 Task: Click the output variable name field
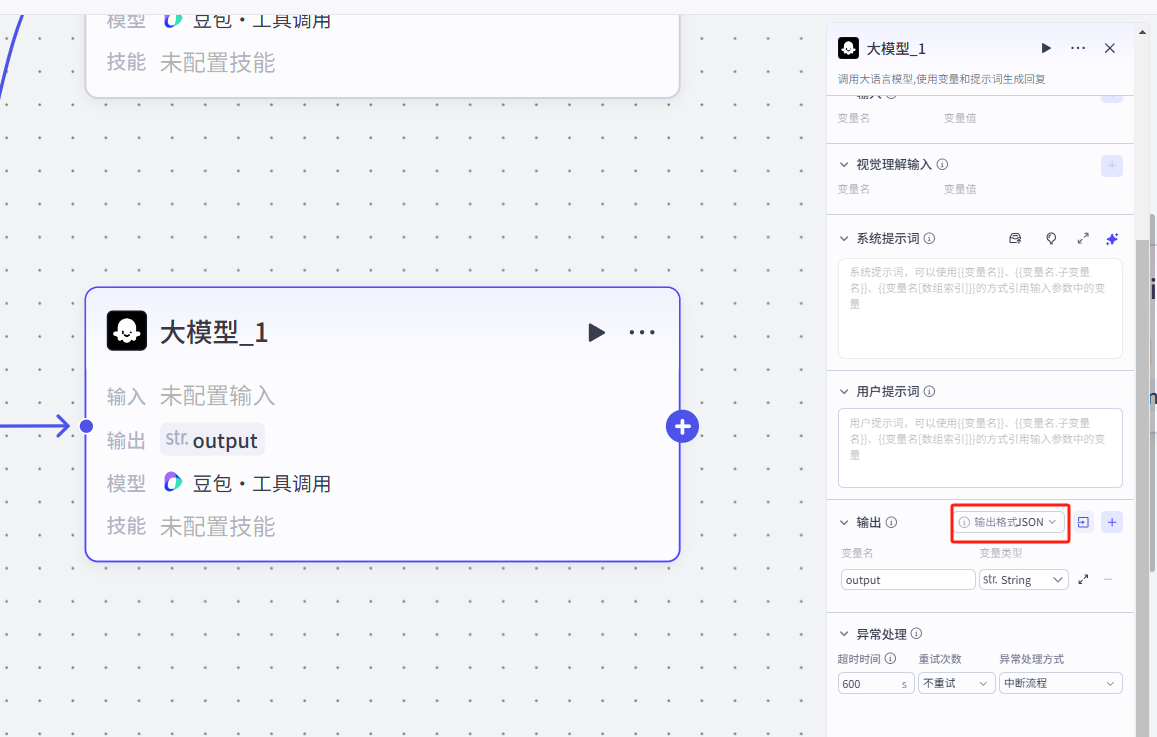[907, 580]
